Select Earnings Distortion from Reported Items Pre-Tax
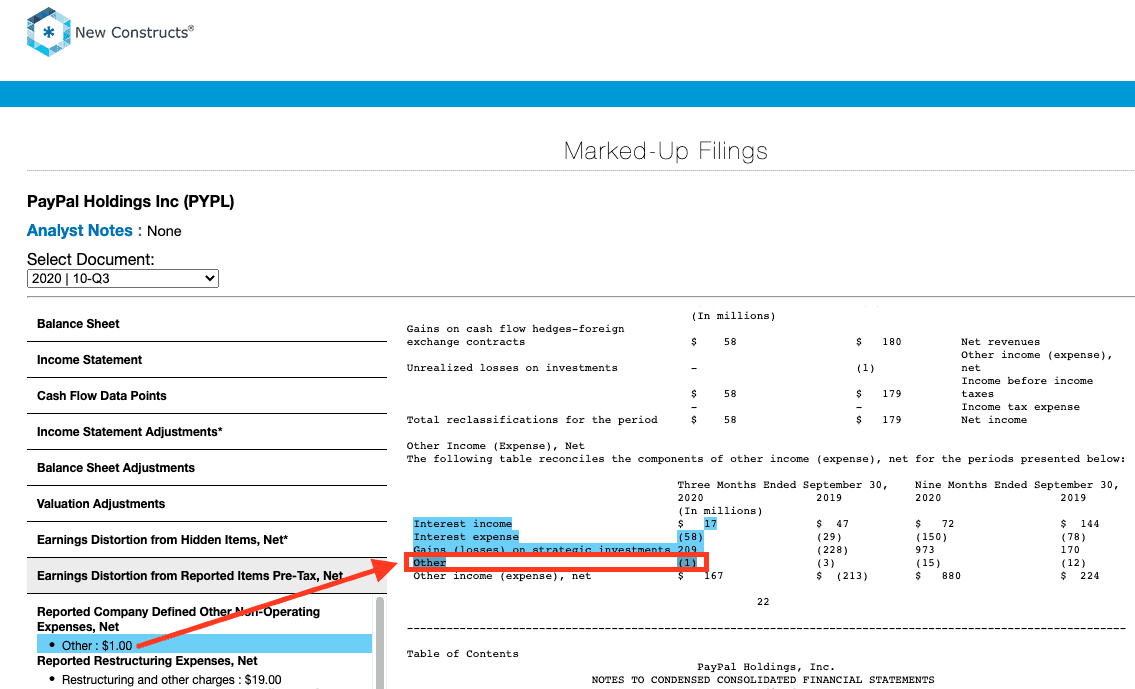The width and height of the screenshot is (1135, 689). click(207, 576)
